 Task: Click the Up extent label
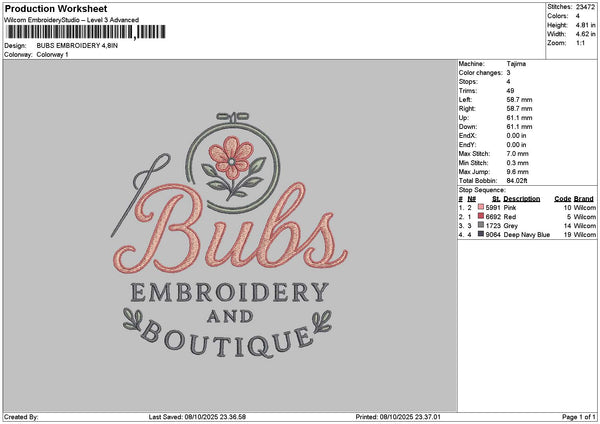(x=463, y=118)
